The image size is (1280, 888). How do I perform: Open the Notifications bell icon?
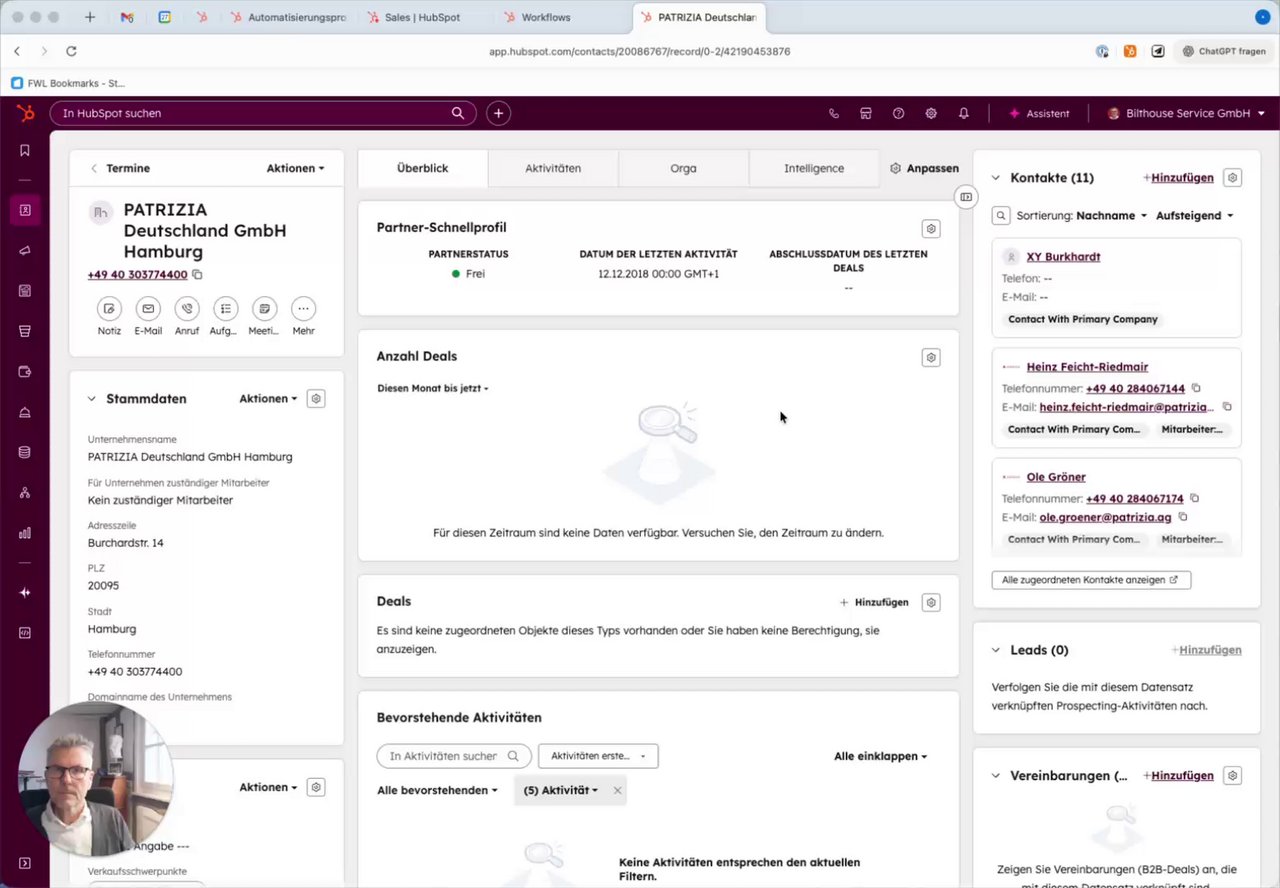[964, 114]
